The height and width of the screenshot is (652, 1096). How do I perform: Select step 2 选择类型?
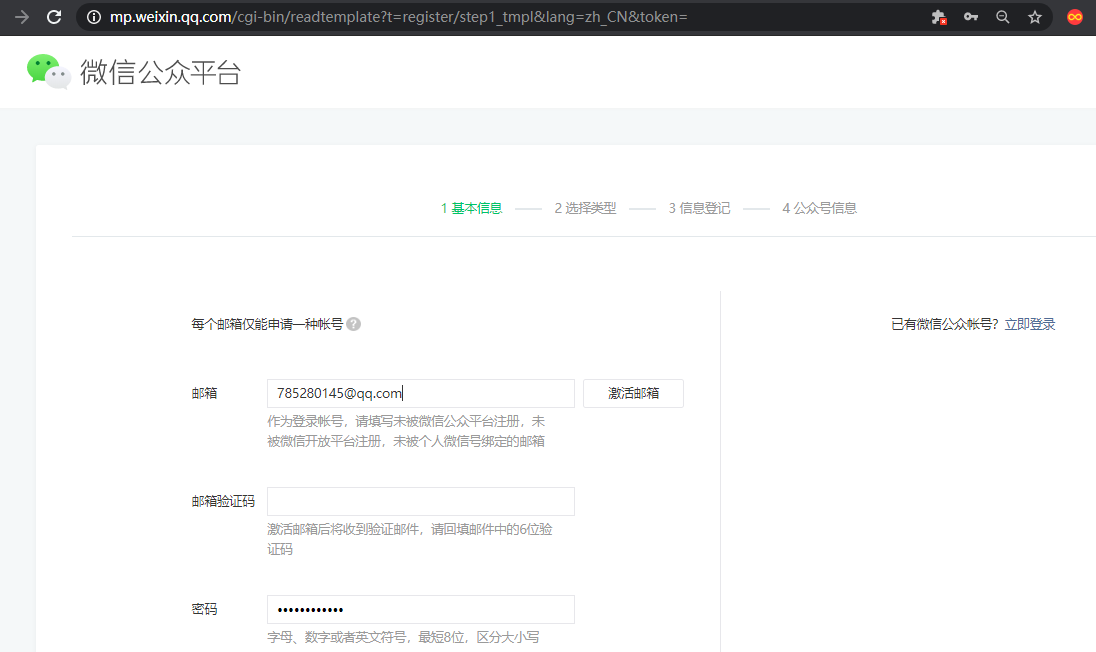click(x=585, y=208)
